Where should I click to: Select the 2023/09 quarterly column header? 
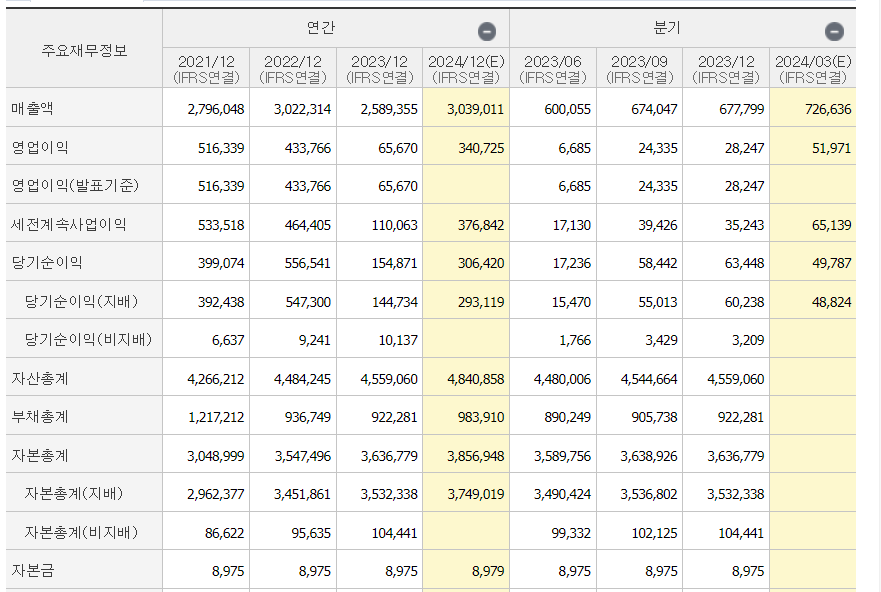(x=640, y=68)
